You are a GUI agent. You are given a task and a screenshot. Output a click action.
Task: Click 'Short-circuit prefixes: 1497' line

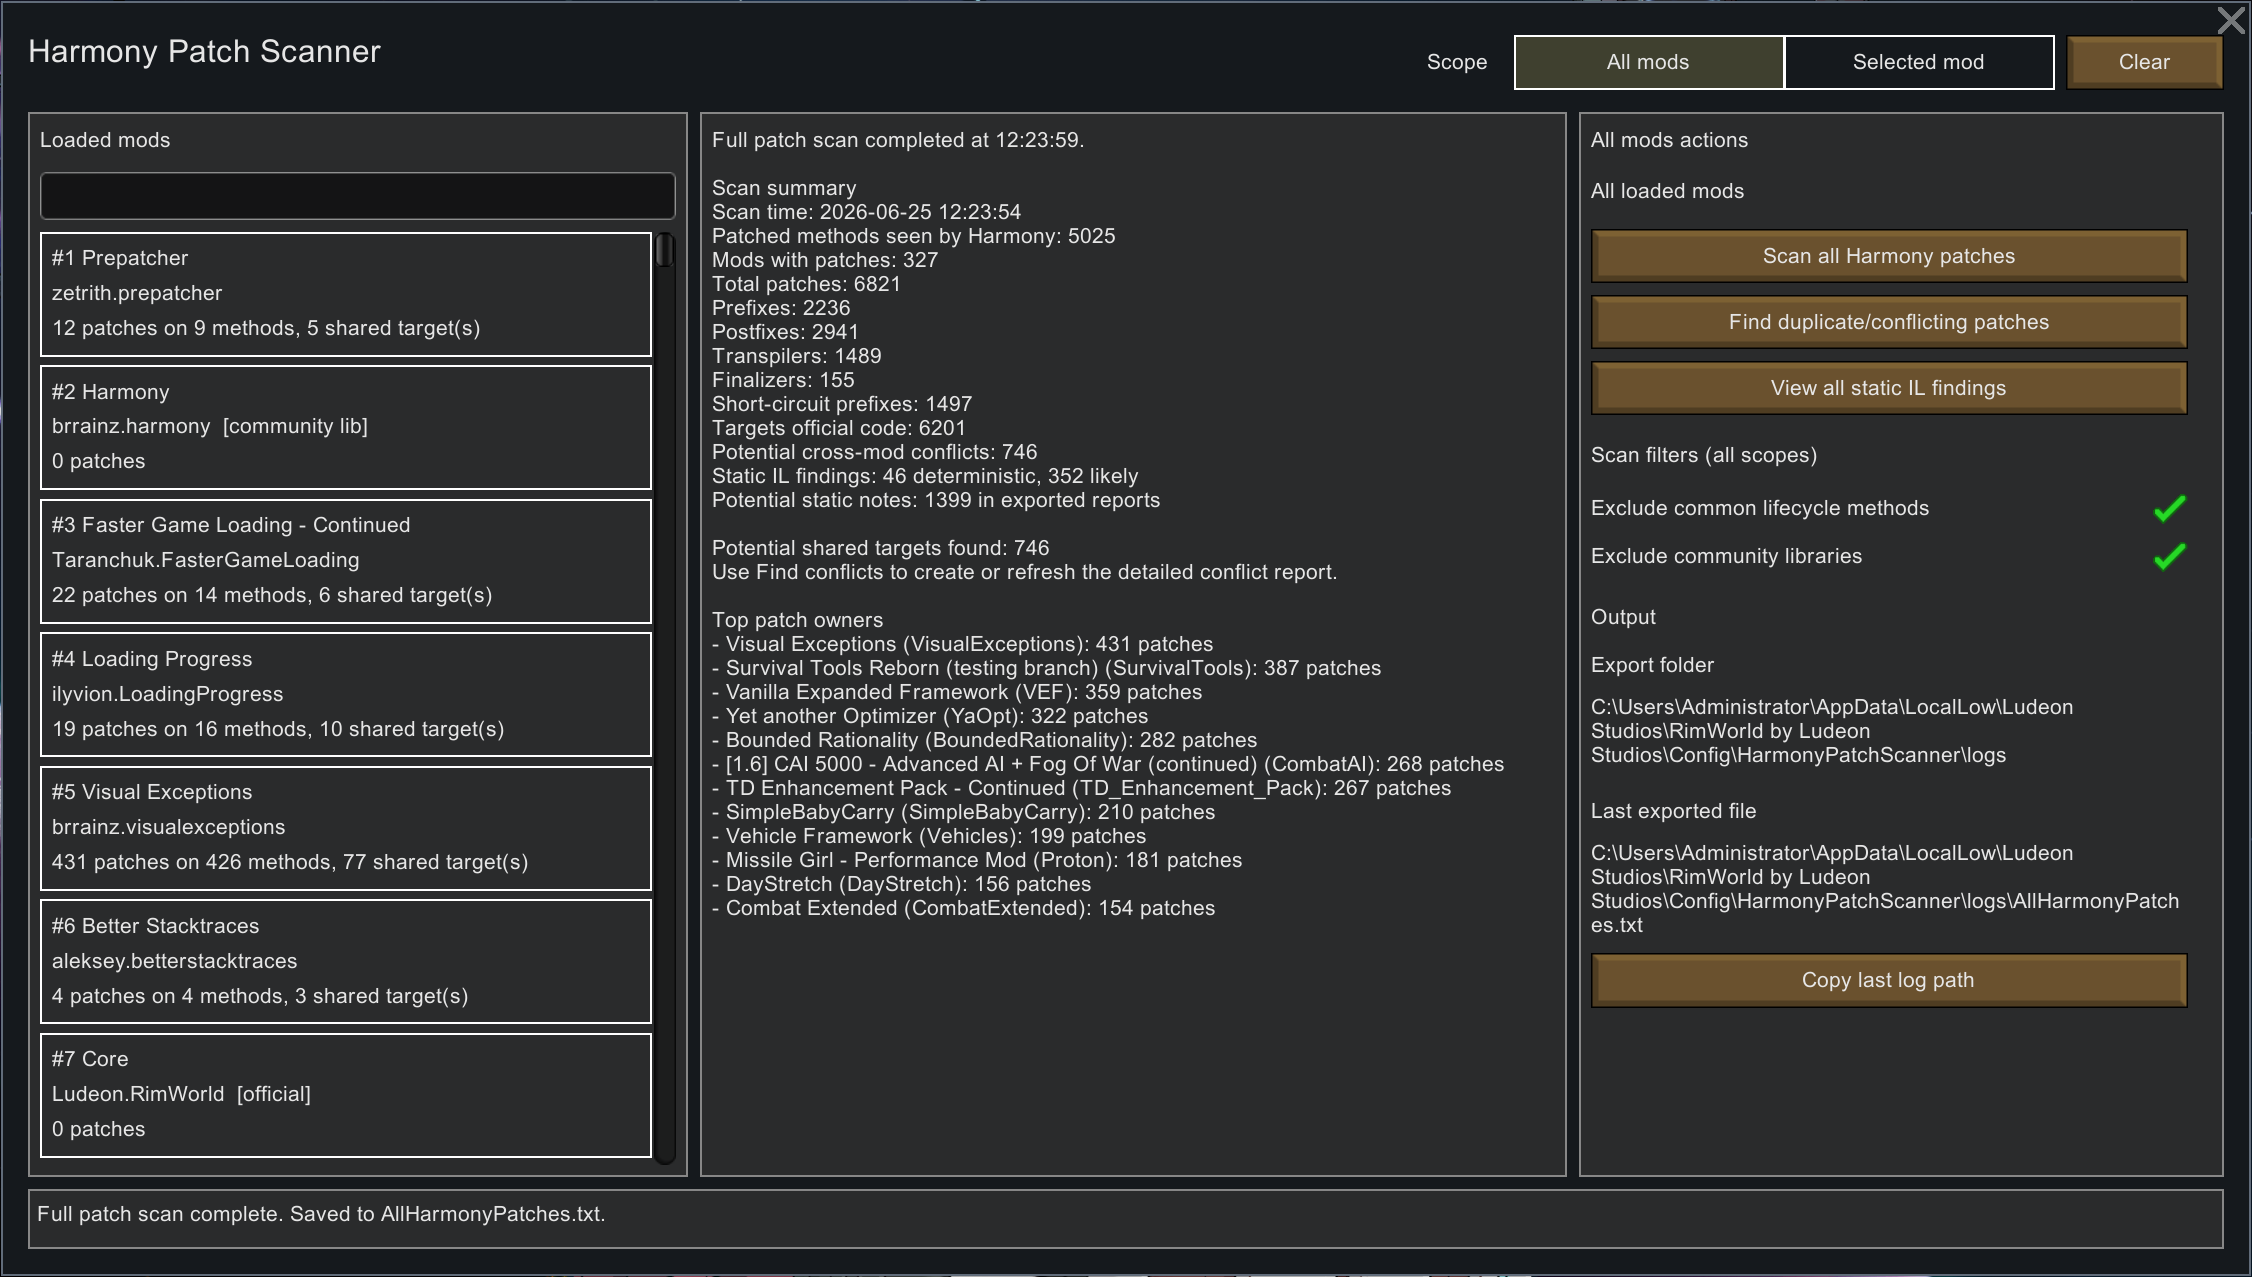click(842, 404)
